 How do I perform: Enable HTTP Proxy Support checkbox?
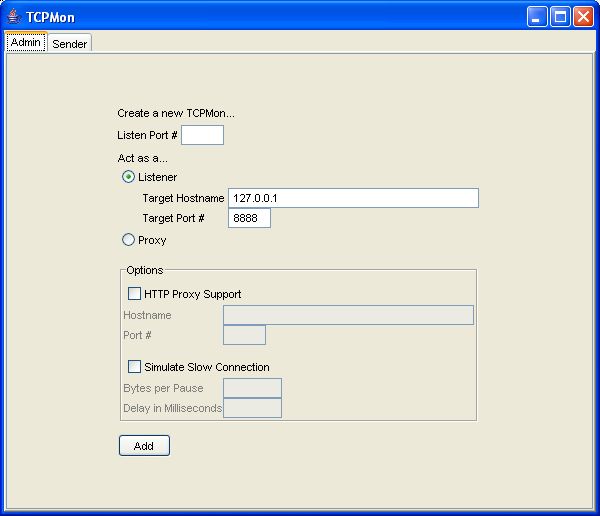(x=135, y=294)
